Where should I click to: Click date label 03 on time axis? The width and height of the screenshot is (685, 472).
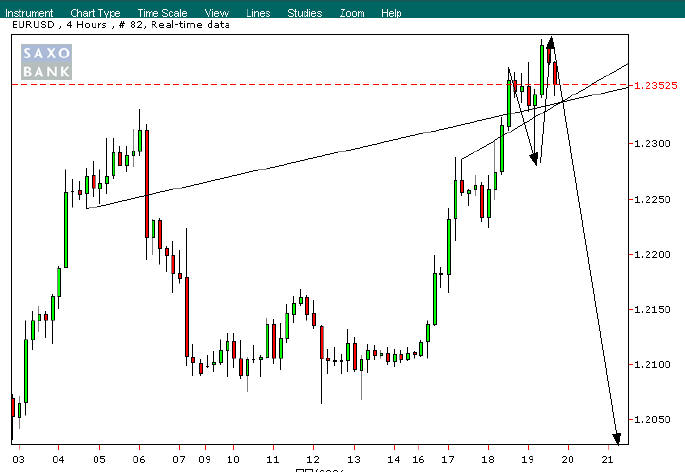tap(18, 459)
